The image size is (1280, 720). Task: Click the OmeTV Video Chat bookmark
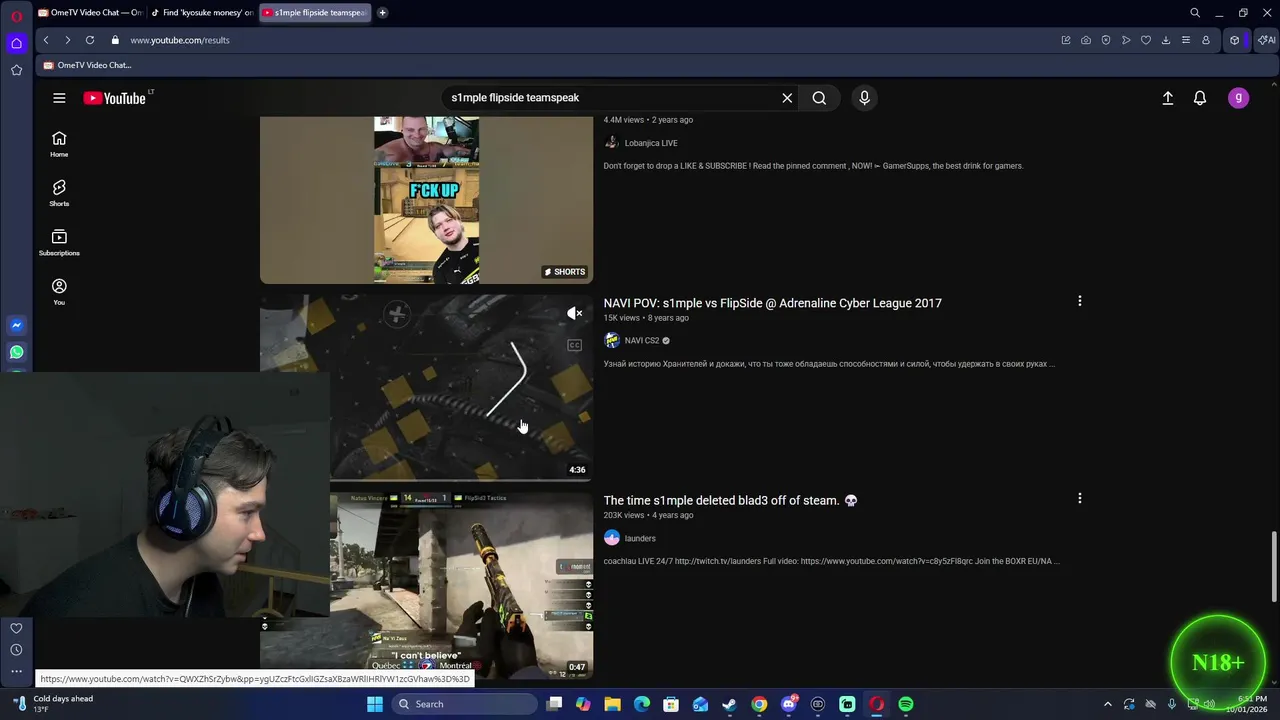coord(87,65)
